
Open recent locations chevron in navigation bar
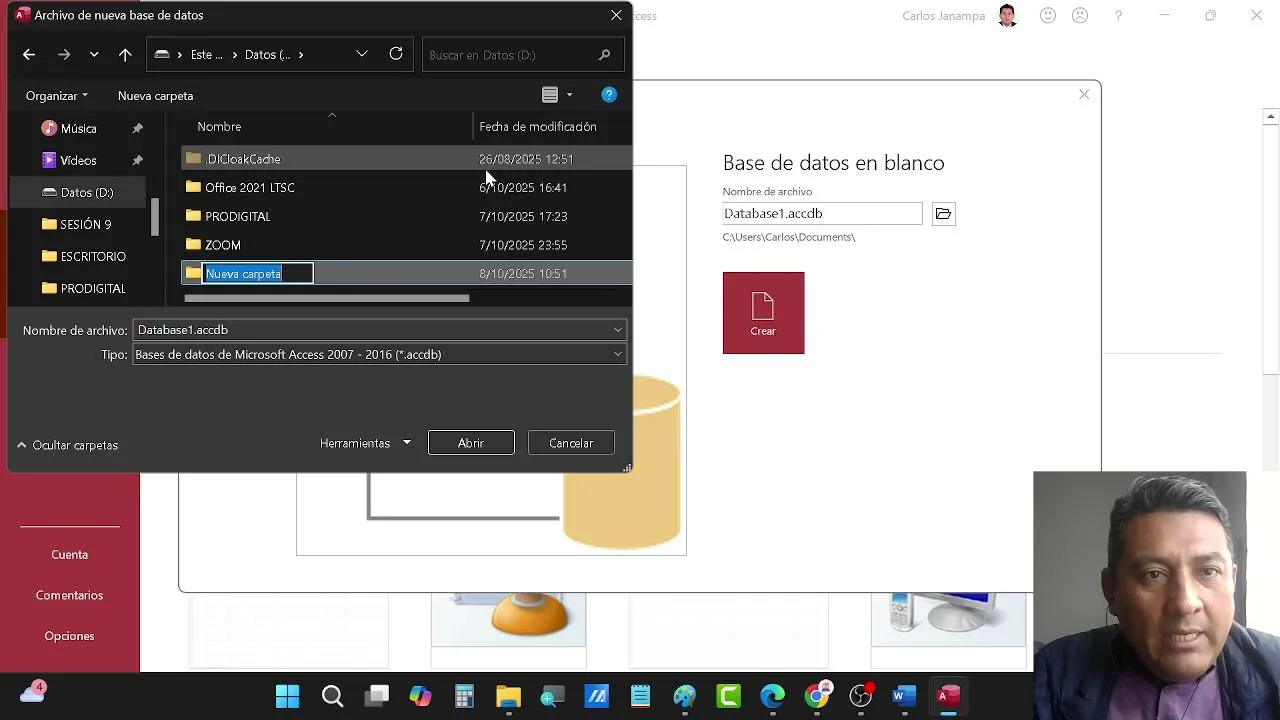click(94, 55)
